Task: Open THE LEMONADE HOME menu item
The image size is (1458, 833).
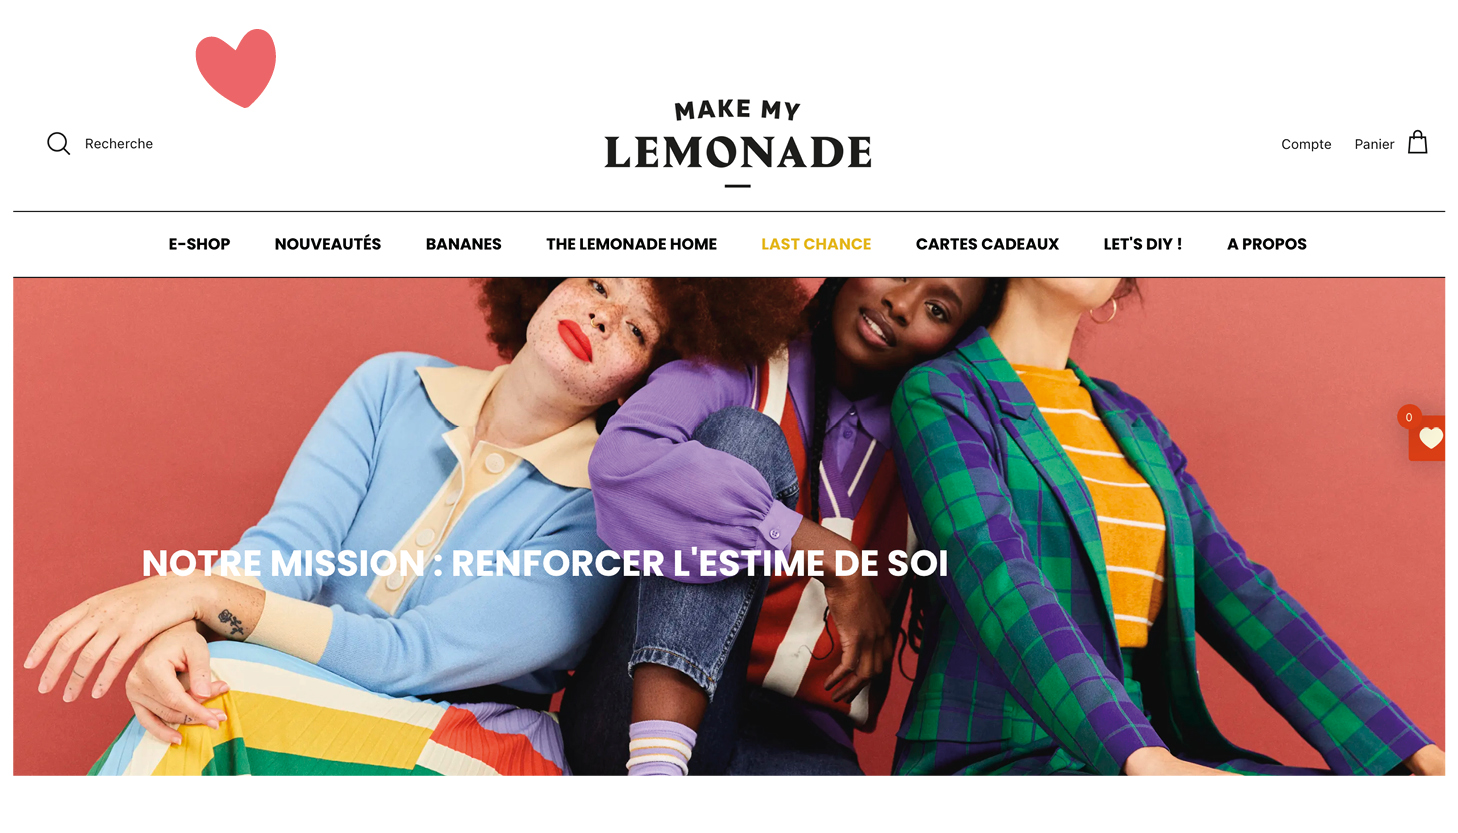Action: click(631, 244)
